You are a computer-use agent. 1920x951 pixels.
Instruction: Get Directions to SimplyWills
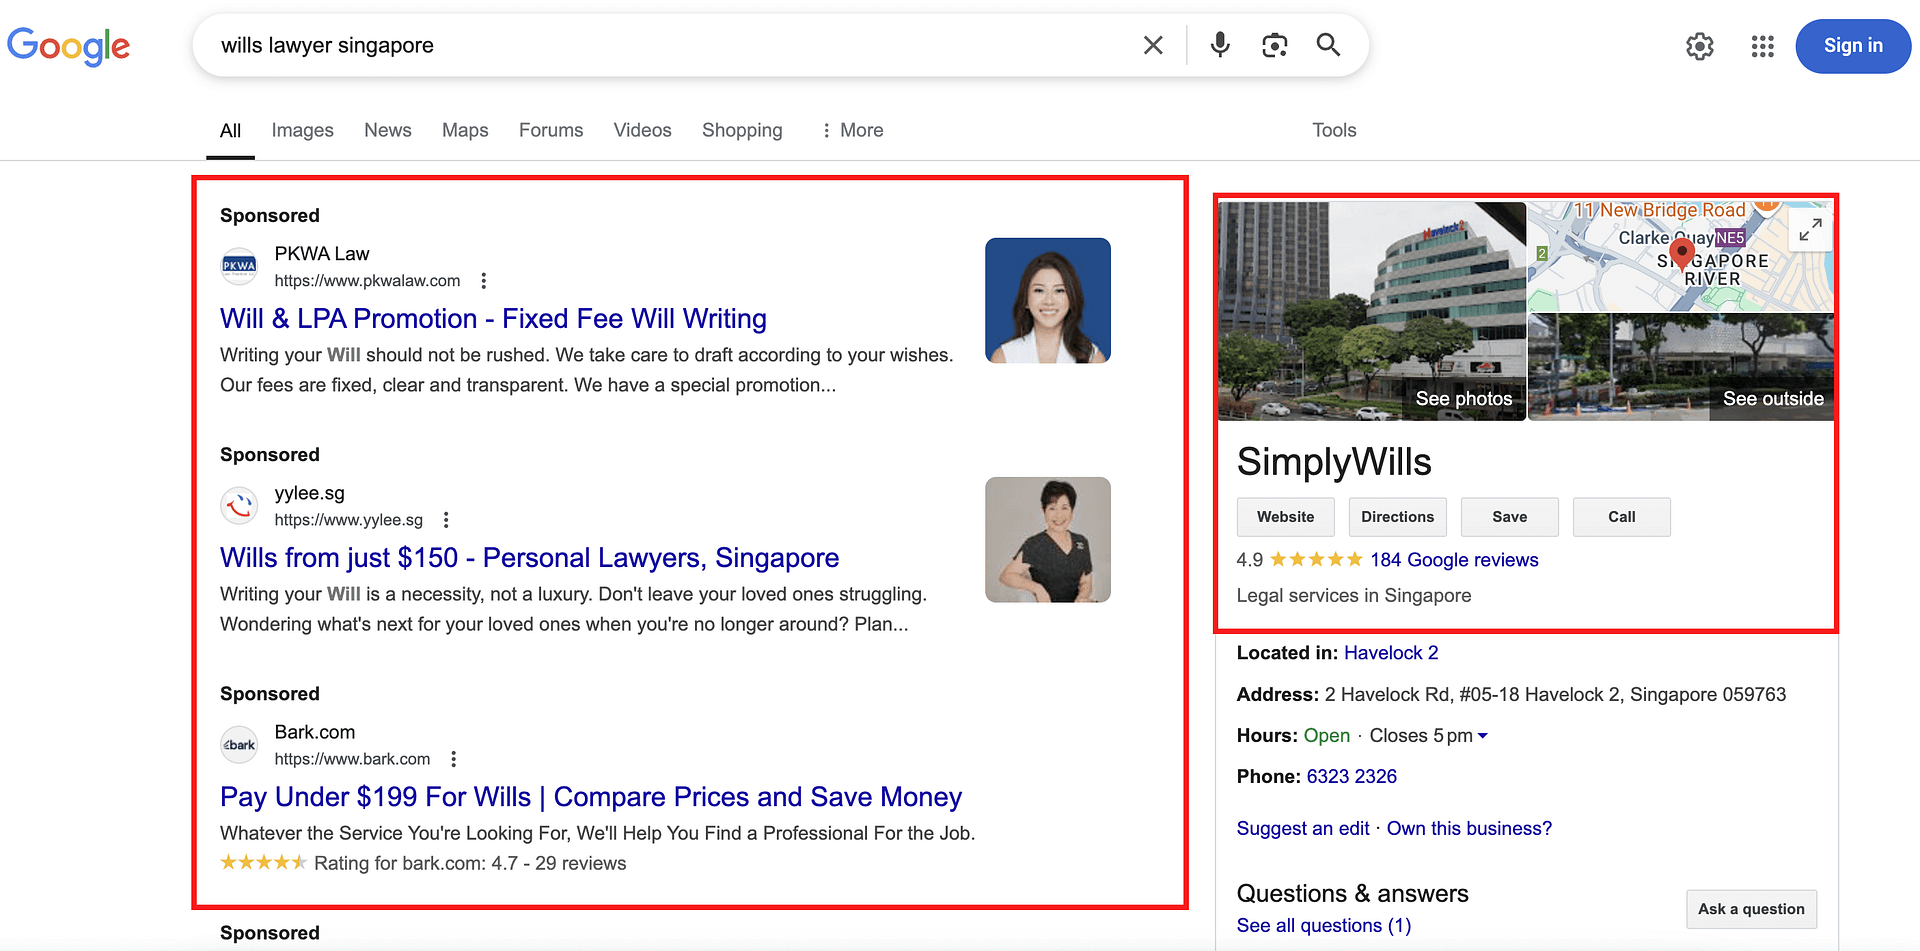click(x=1398, y=517)
